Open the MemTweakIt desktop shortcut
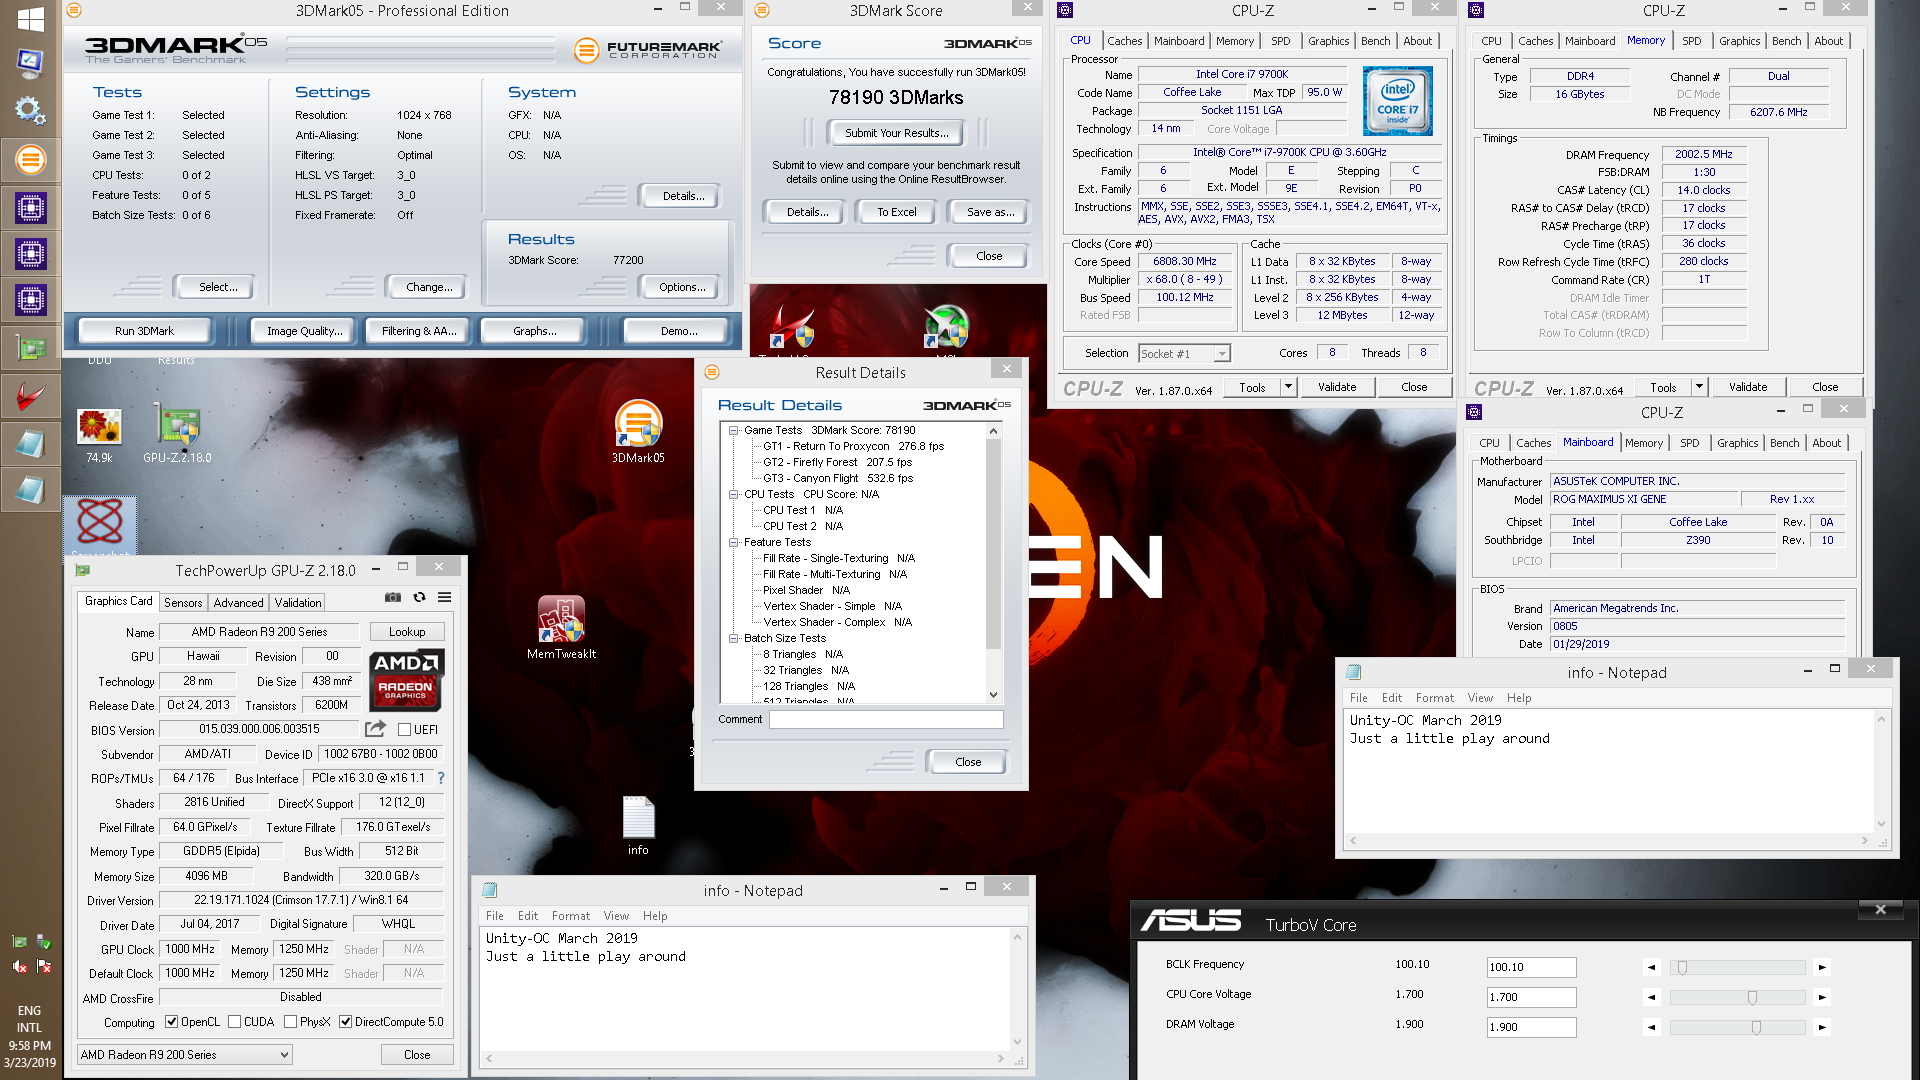This screenshot has width=1920, height=1080. click(x=561, y=626)
